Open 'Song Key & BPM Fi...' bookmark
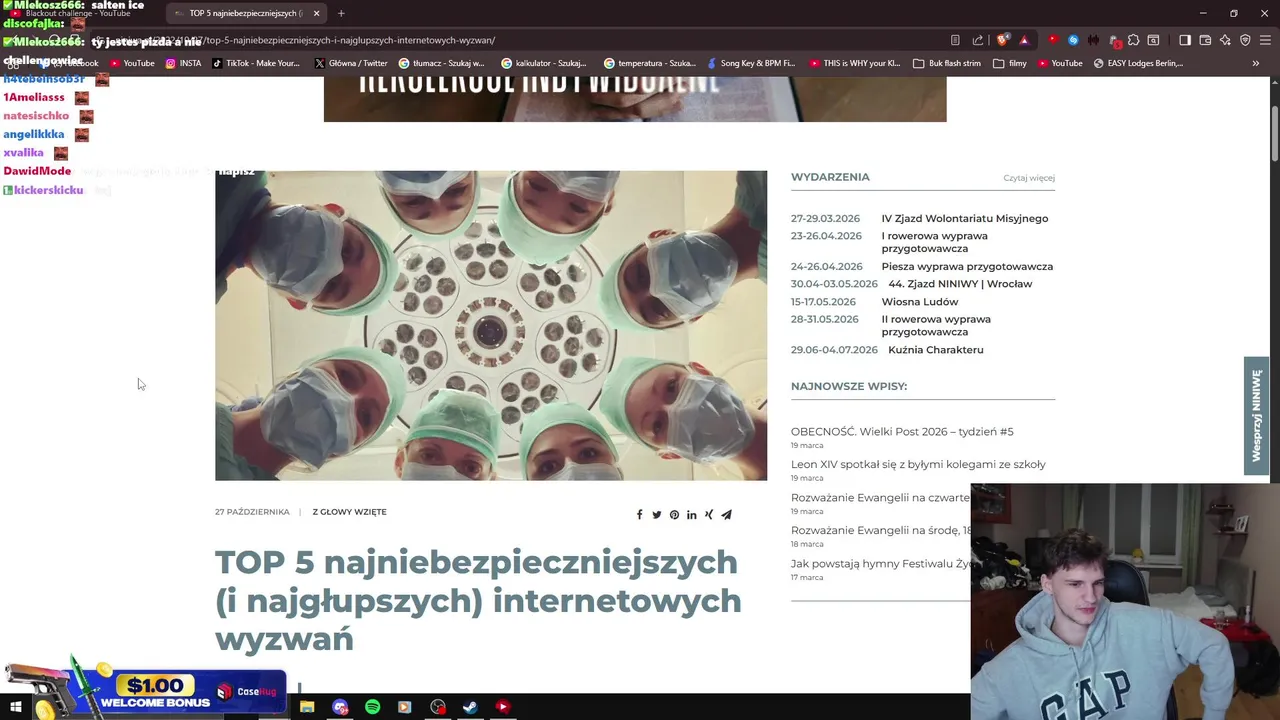 pos(751,63)
